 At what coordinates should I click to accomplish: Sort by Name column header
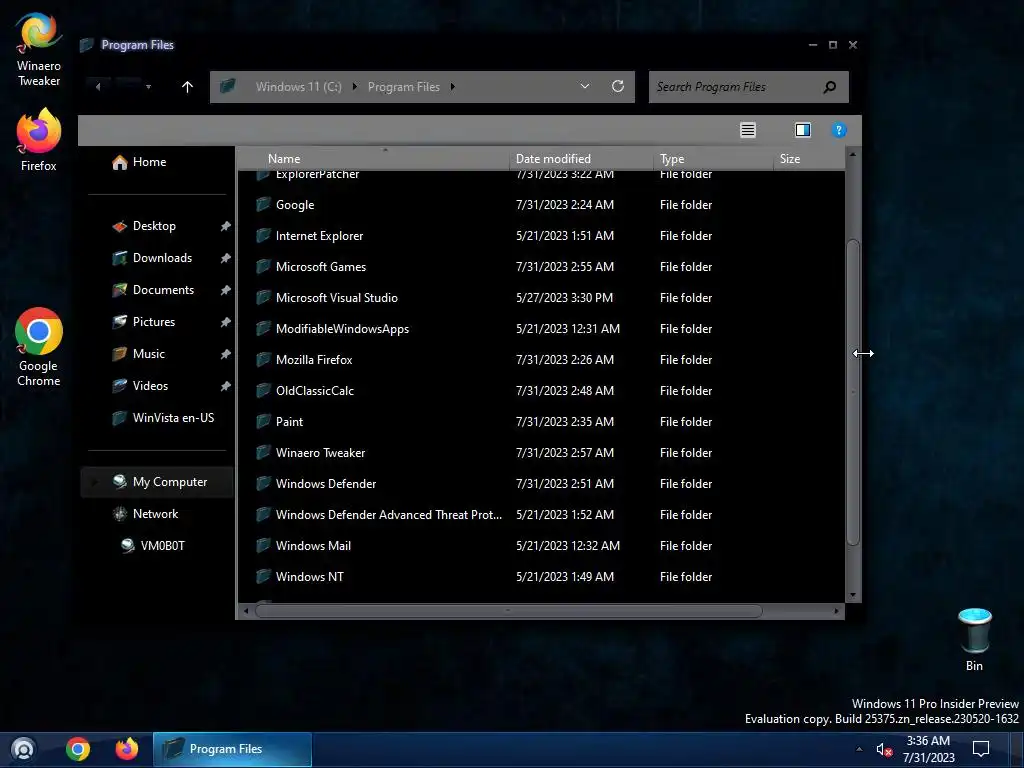point(373,159)
